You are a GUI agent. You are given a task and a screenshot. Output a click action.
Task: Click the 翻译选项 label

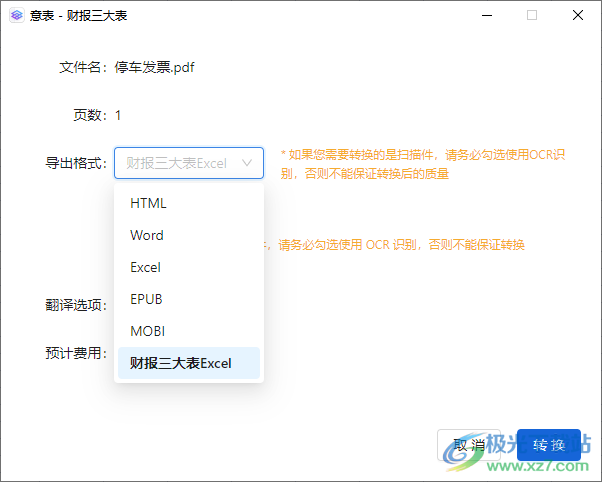click(x=76, y=305)
